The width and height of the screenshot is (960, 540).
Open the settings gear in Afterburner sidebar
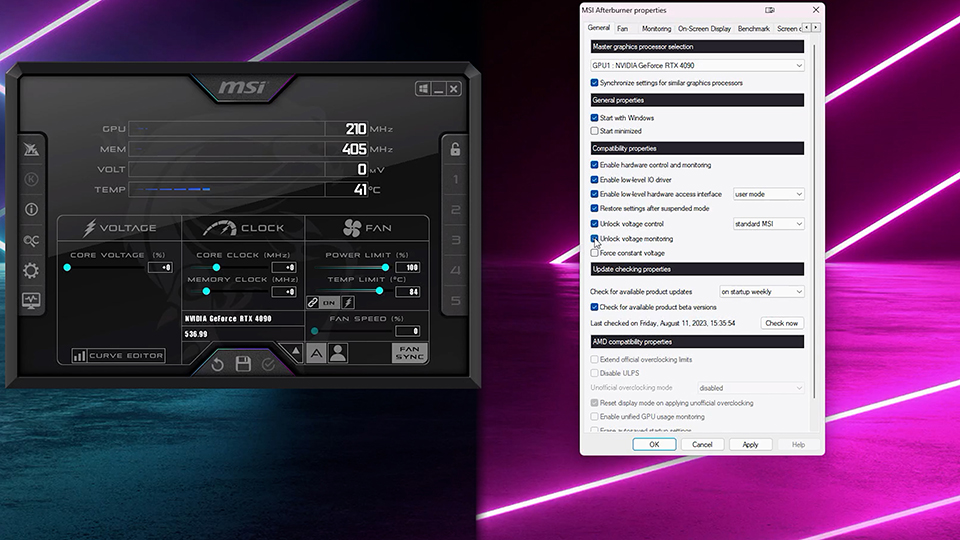pyautogui.click(x=31, y=270)
